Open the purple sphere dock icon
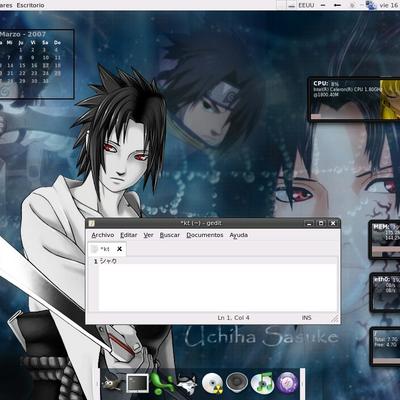400x400 pixels. tap(287, 383)
